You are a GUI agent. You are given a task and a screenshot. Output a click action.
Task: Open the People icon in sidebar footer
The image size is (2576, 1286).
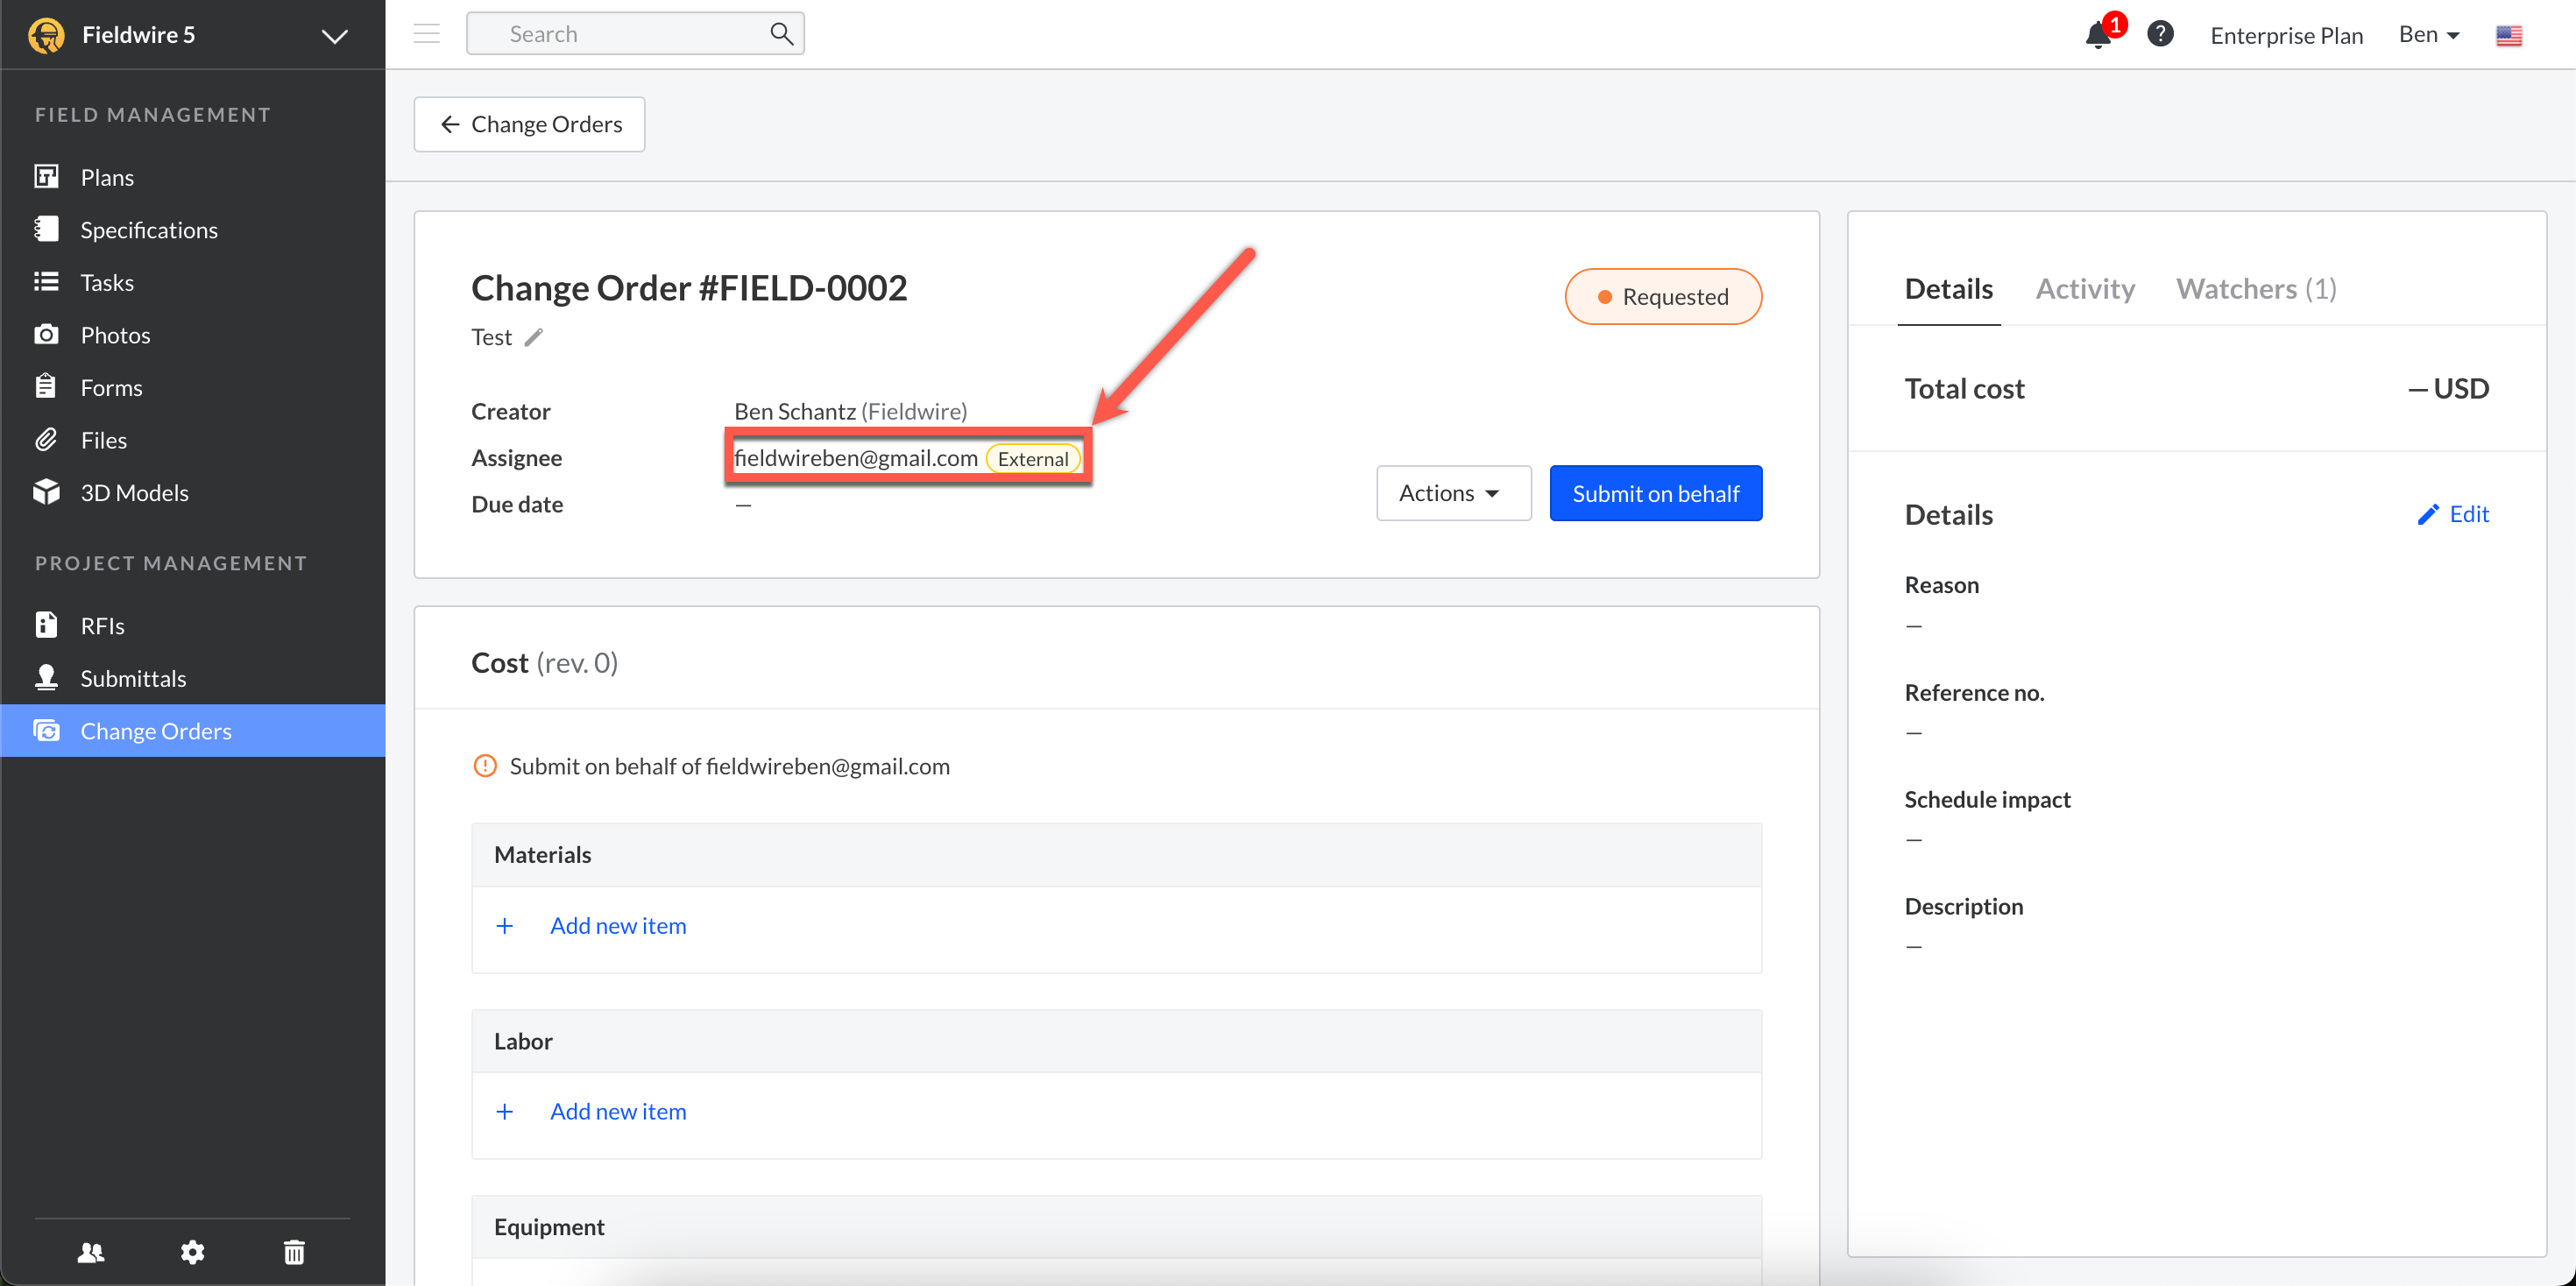(91, 1251)
